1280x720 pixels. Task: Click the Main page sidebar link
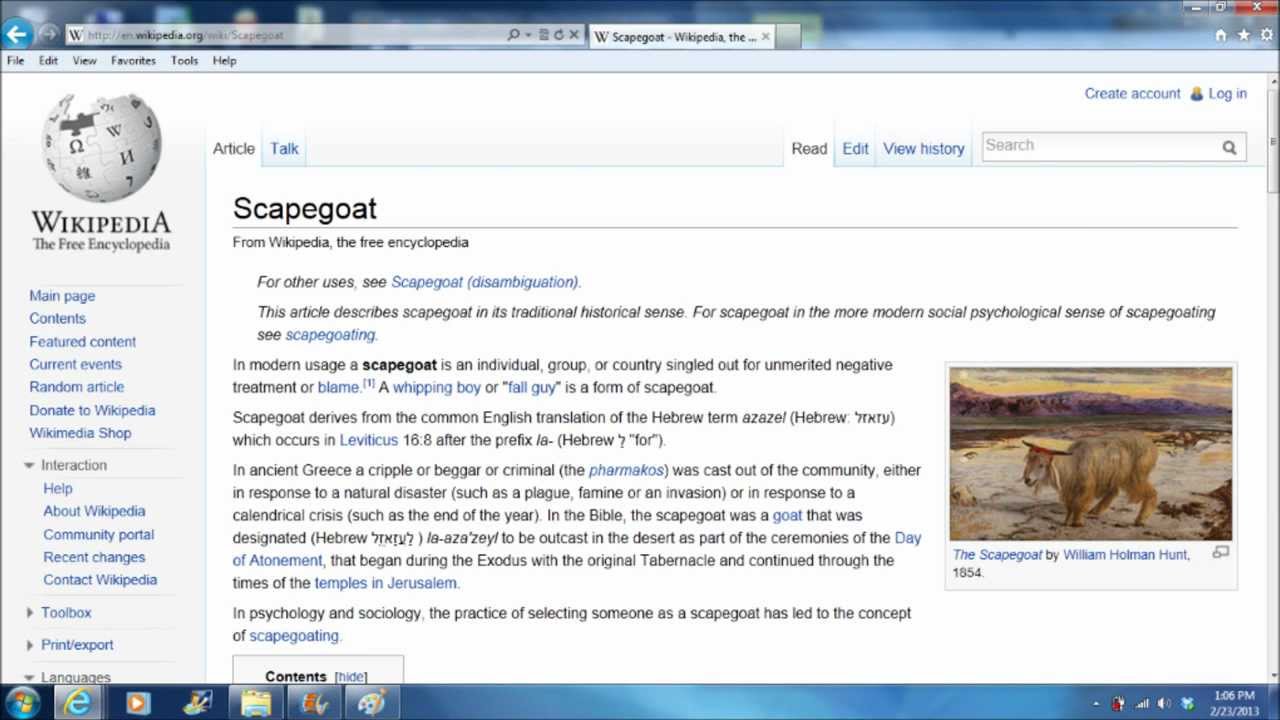point(62,296)
